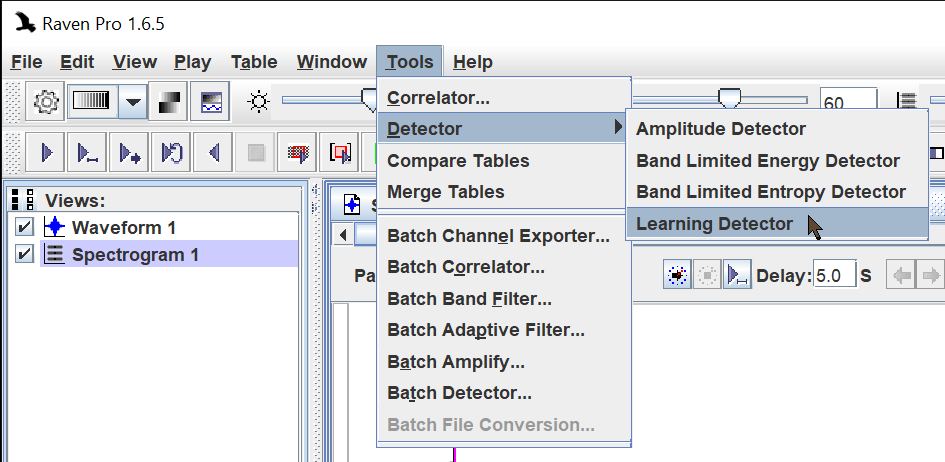Choose Batch Correlator... menu item
The width and height of the screenshot is (945, 462).
pos(504,267)
